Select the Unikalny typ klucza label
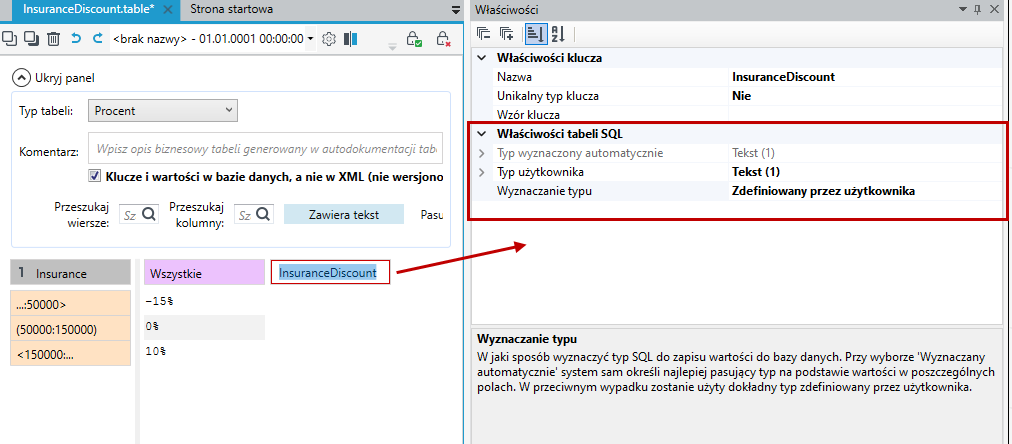 (x=548, y=96)
